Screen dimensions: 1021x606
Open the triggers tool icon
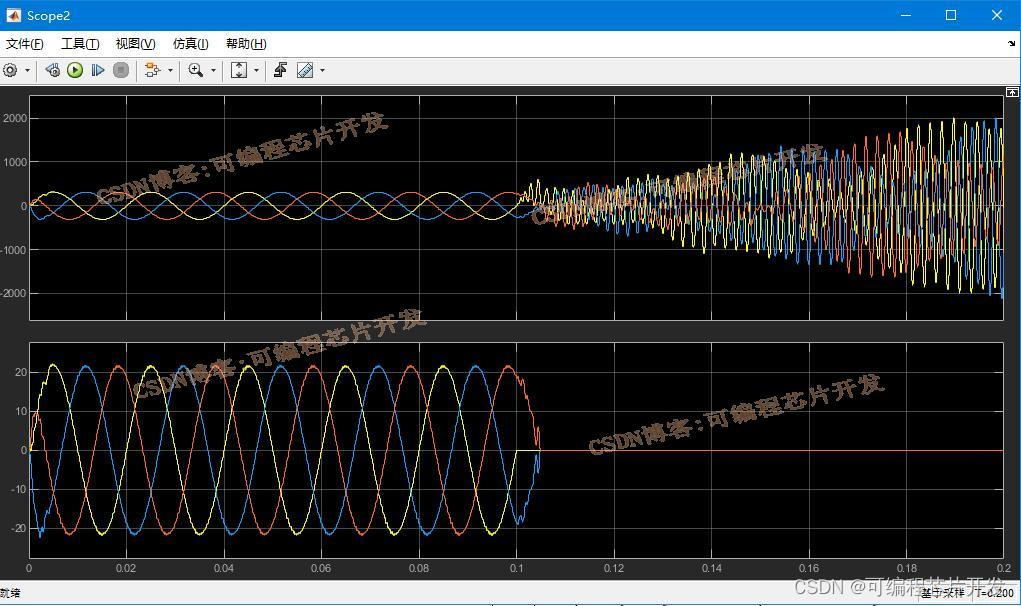point(281,70)
